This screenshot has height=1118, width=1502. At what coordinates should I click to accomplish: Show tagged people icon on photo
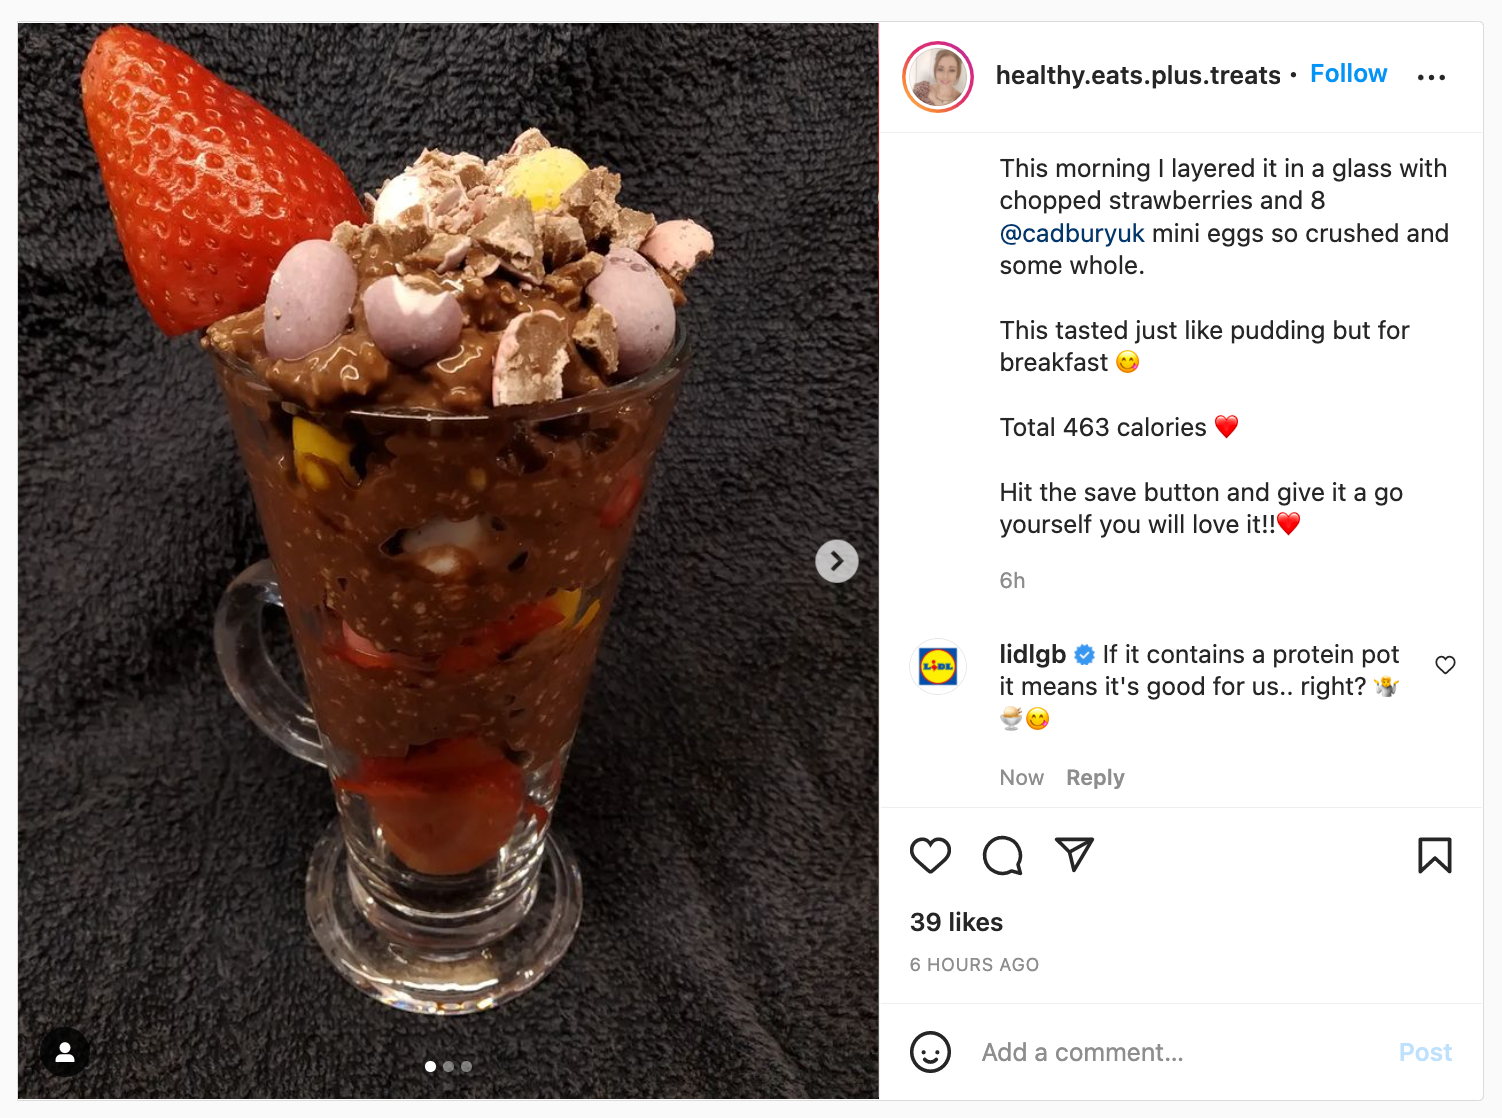(x=65, y=1052)
